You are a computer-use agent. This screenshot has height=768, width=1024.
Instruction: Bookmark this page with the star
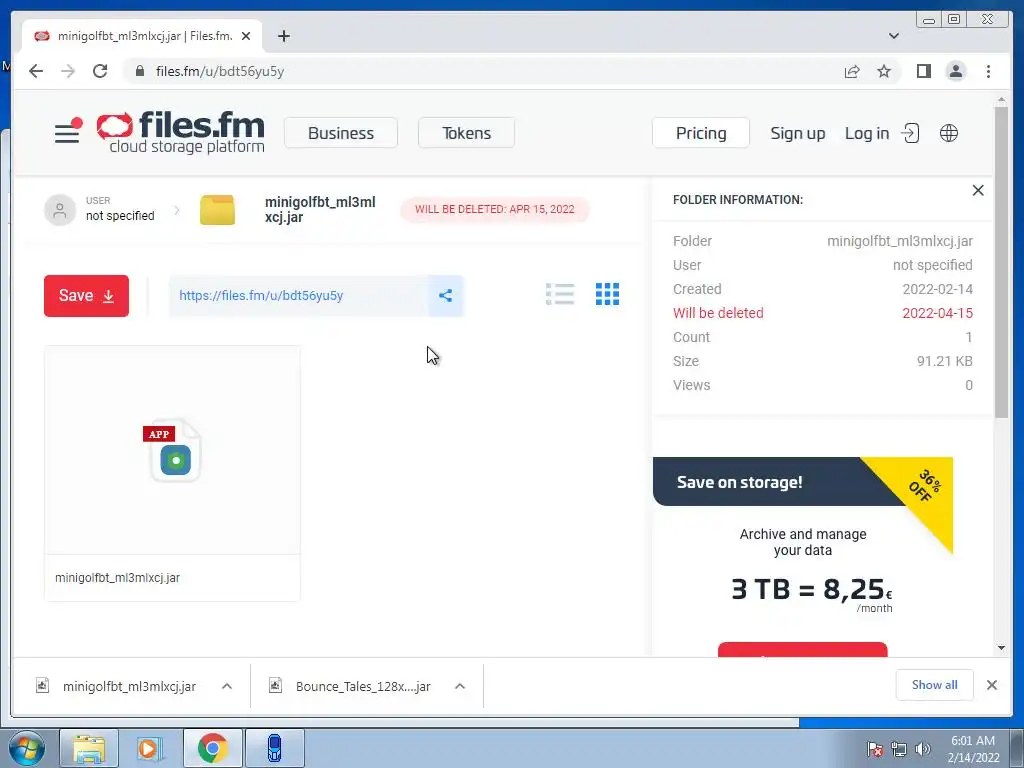[884, 71]
